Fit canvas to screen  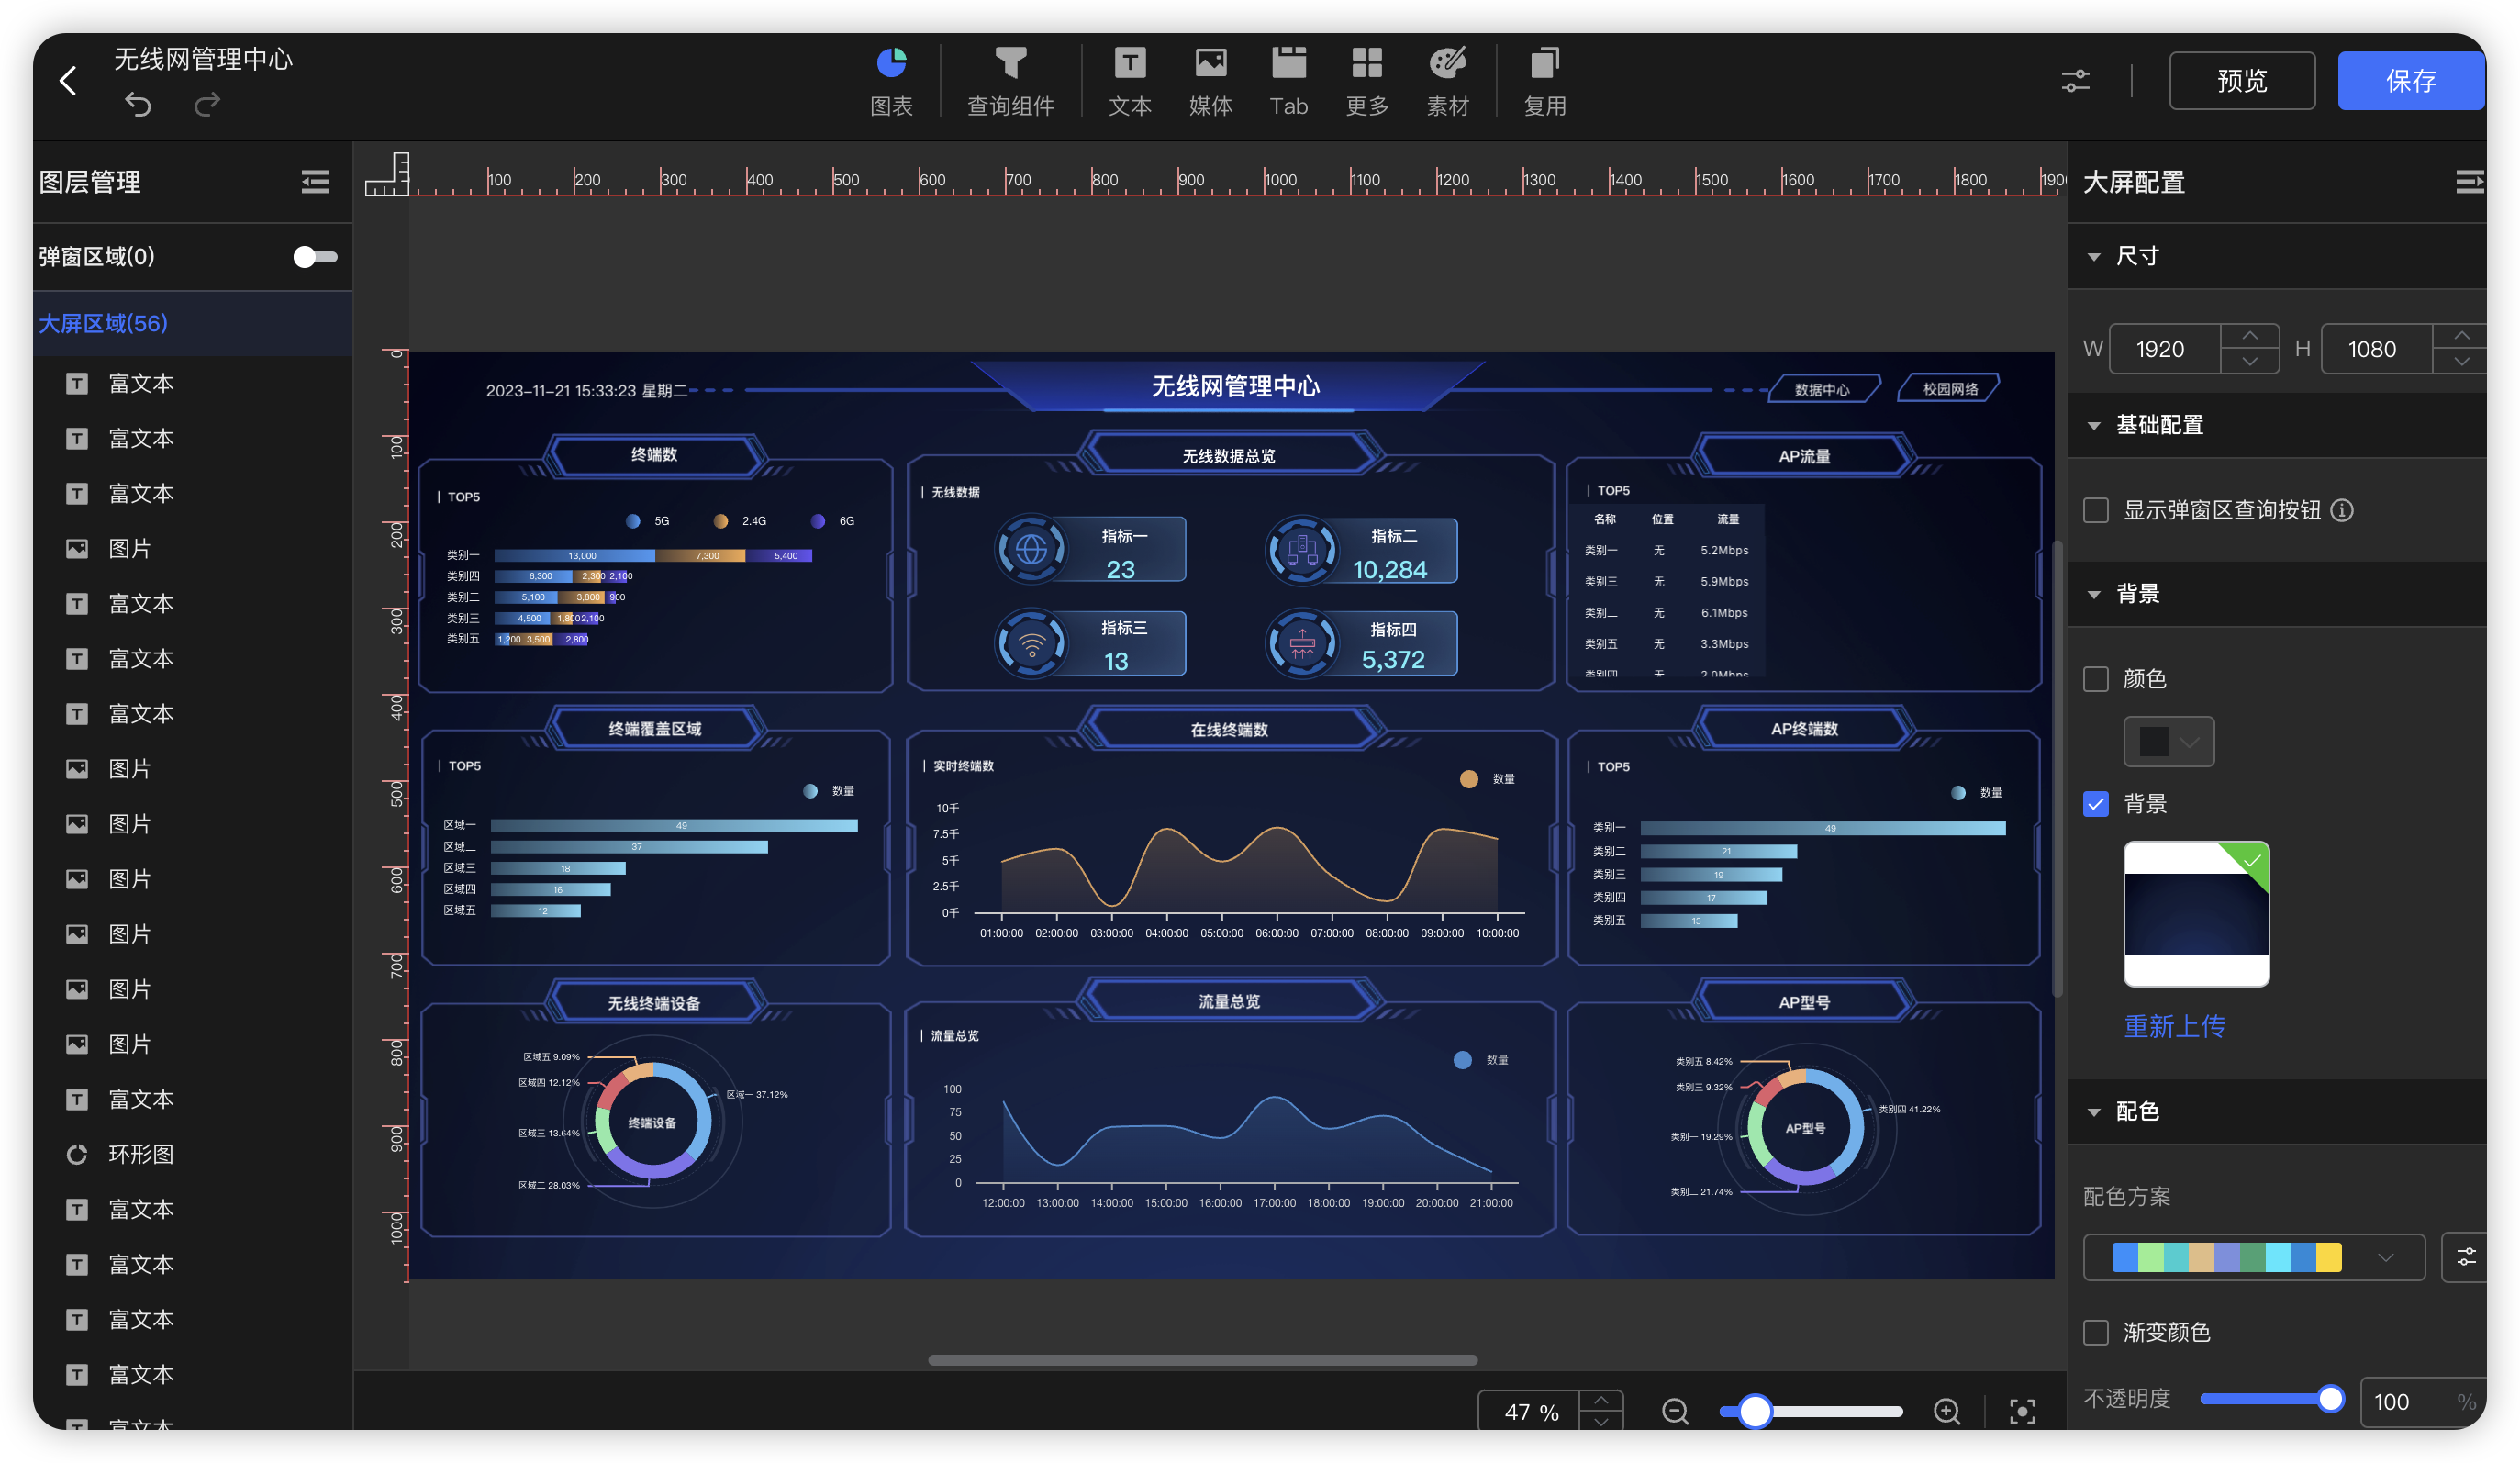point(2022,1410)
